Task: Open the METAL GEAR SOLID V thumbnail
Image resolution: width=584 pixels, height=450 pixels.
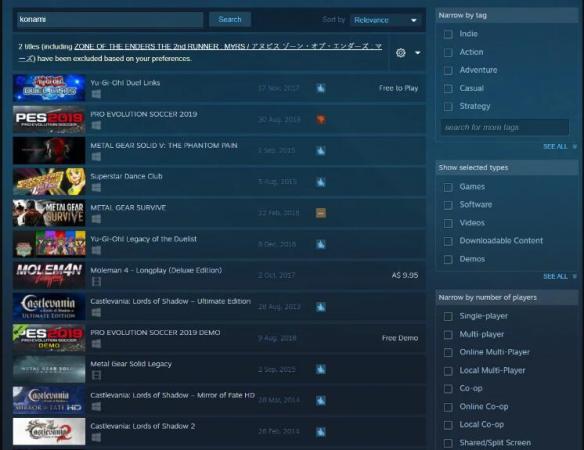Action: click(49, 150)
